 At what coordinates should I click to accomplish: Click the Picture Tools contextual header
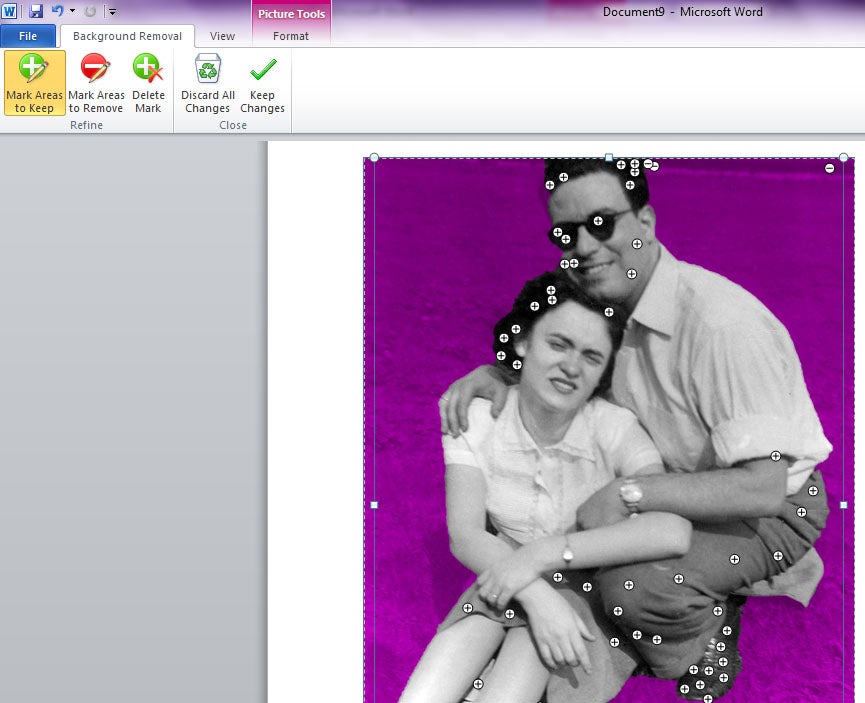point(291,14)
